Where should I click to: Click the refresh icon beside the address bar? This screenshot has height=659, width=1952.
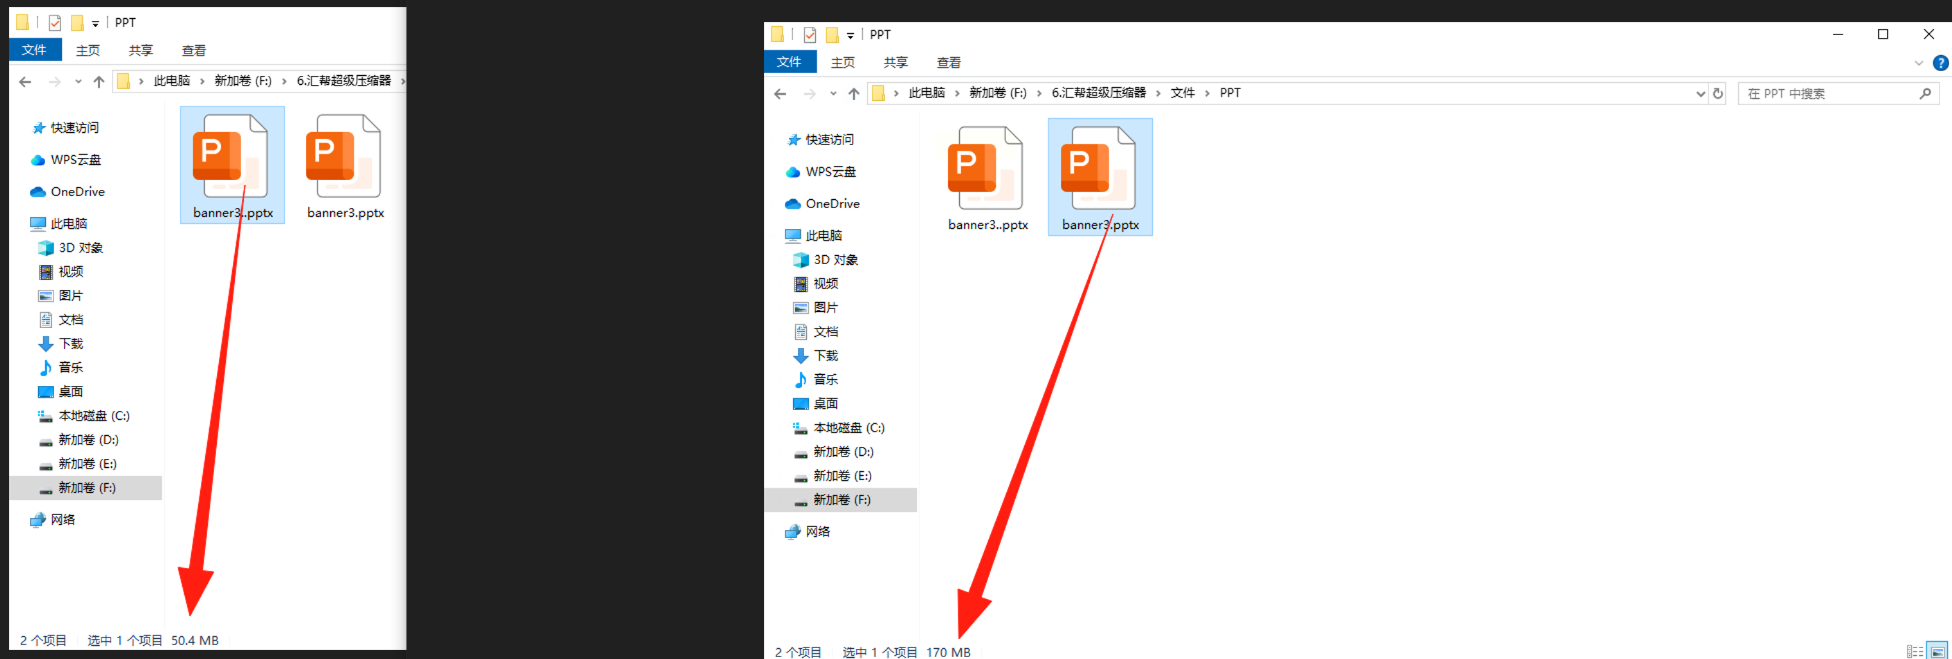click(1718, 93)
